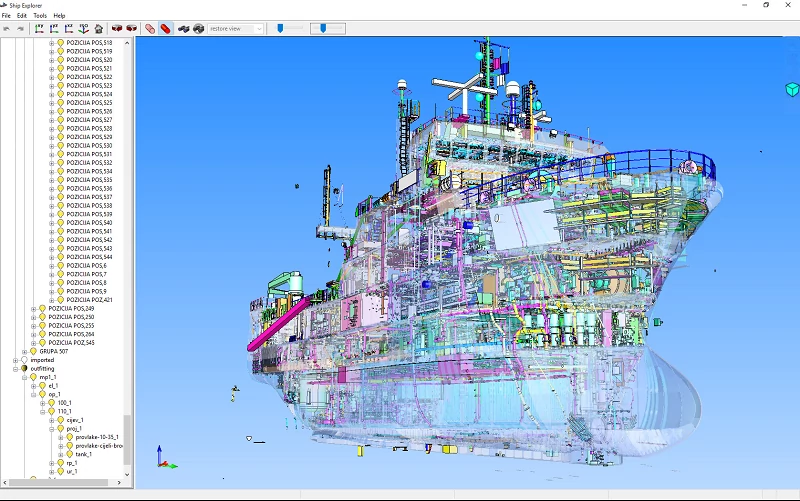Viewport: 800px width, 501px height.
Task: Toggle visibility bulb for POZICIJA POS,525
Action: click(x=60, y=103)
